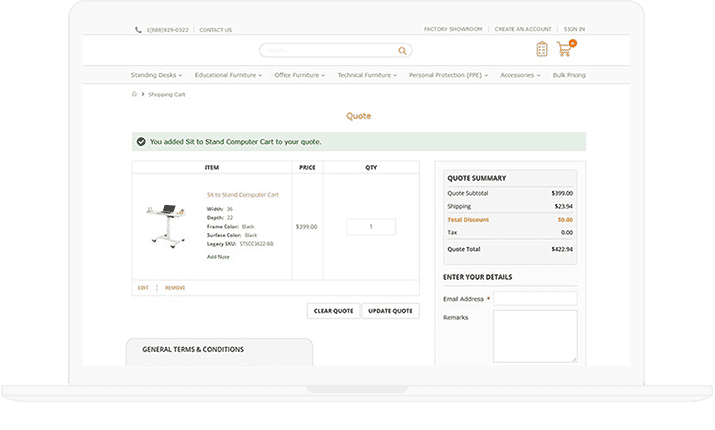Click the Email Address input field
The height and width of the screenshot is (430, 715).
(535, 298)
